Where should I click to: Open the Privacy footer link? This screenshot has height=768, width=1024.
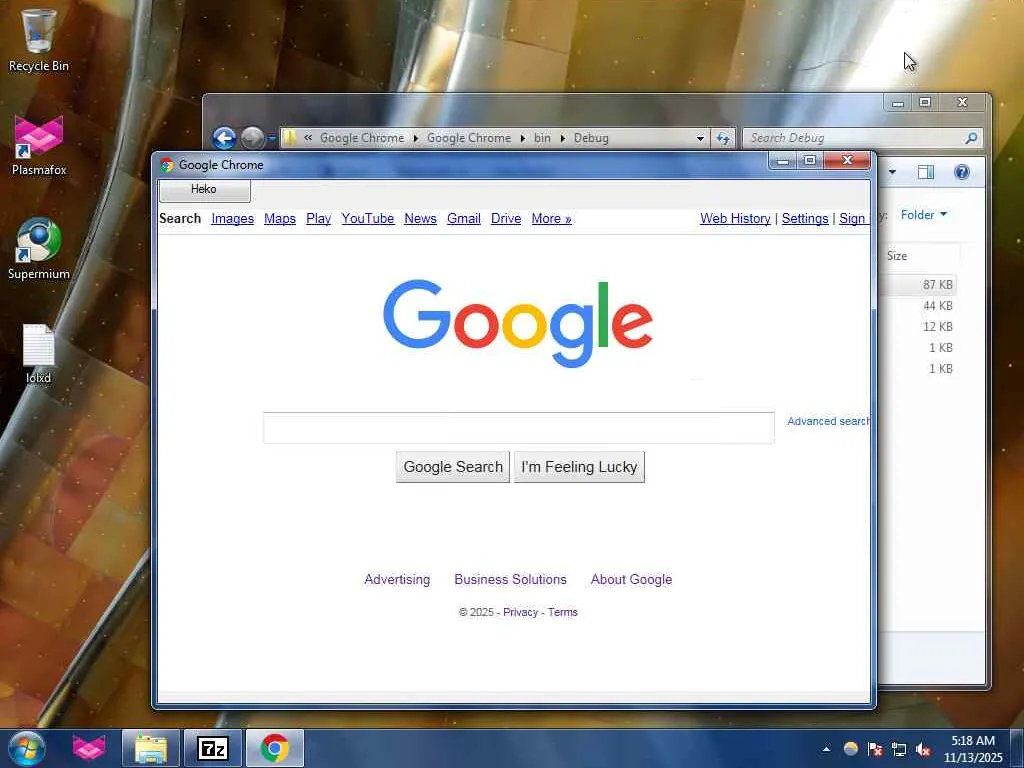coord(520,612)
